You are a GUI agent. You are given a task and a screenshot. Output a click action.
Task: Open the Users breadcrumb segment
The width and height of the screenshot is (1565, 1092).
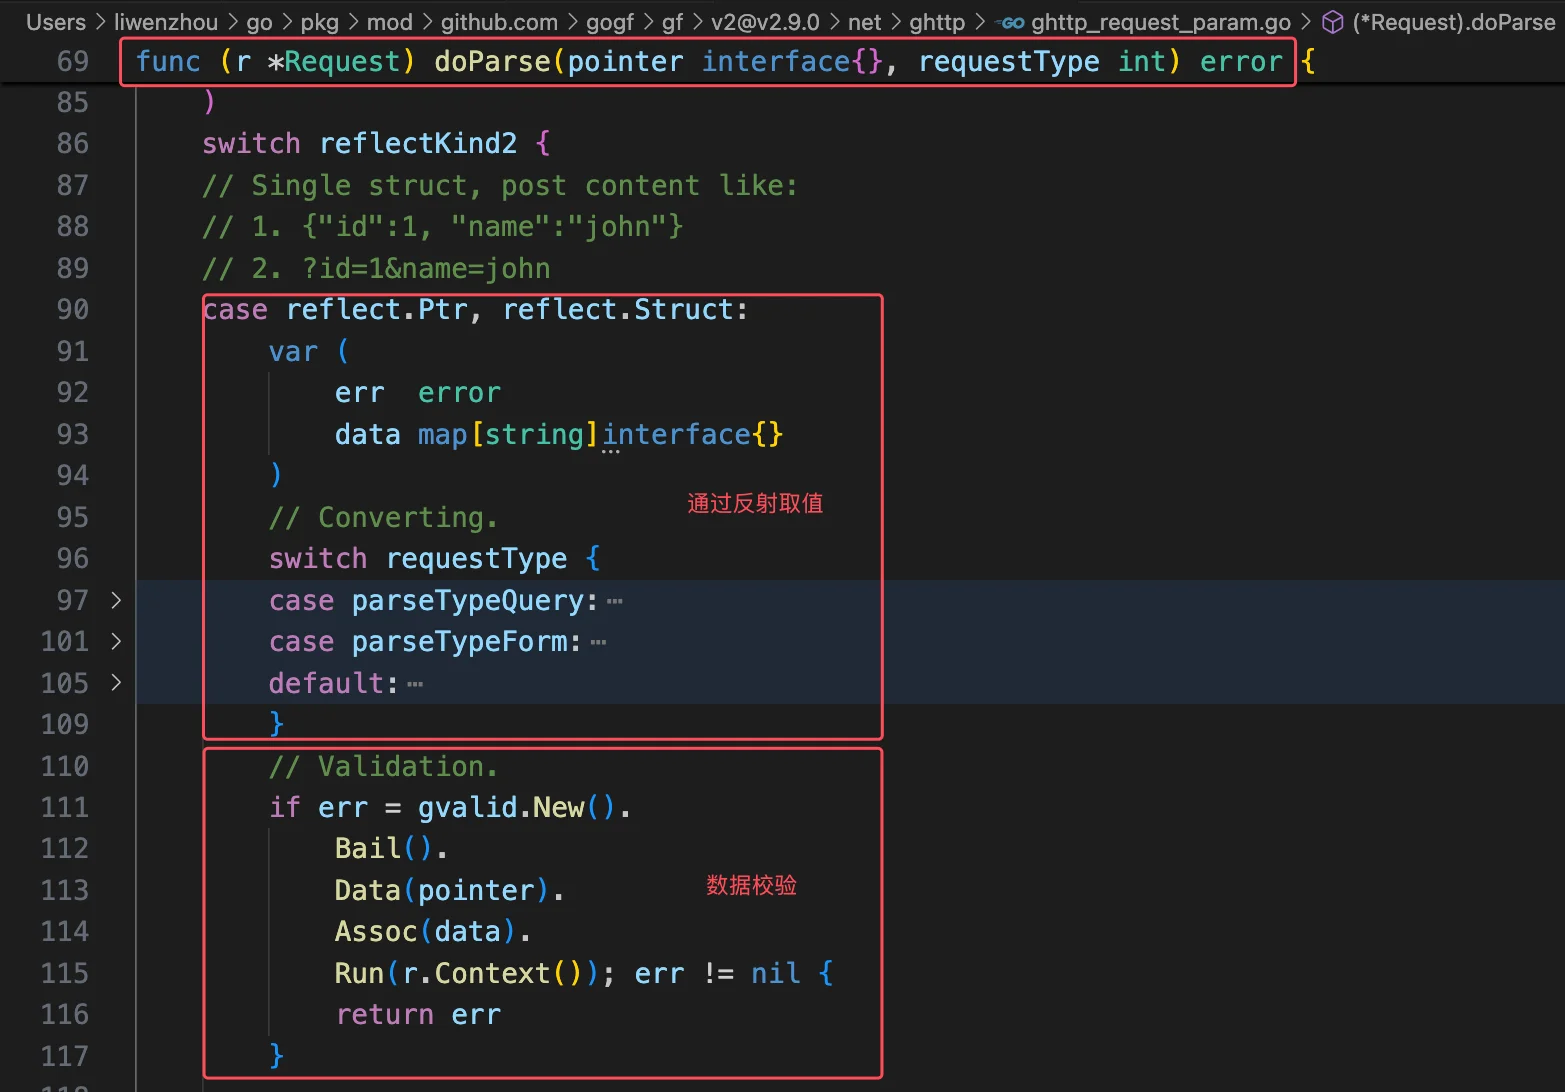[56, 22]
